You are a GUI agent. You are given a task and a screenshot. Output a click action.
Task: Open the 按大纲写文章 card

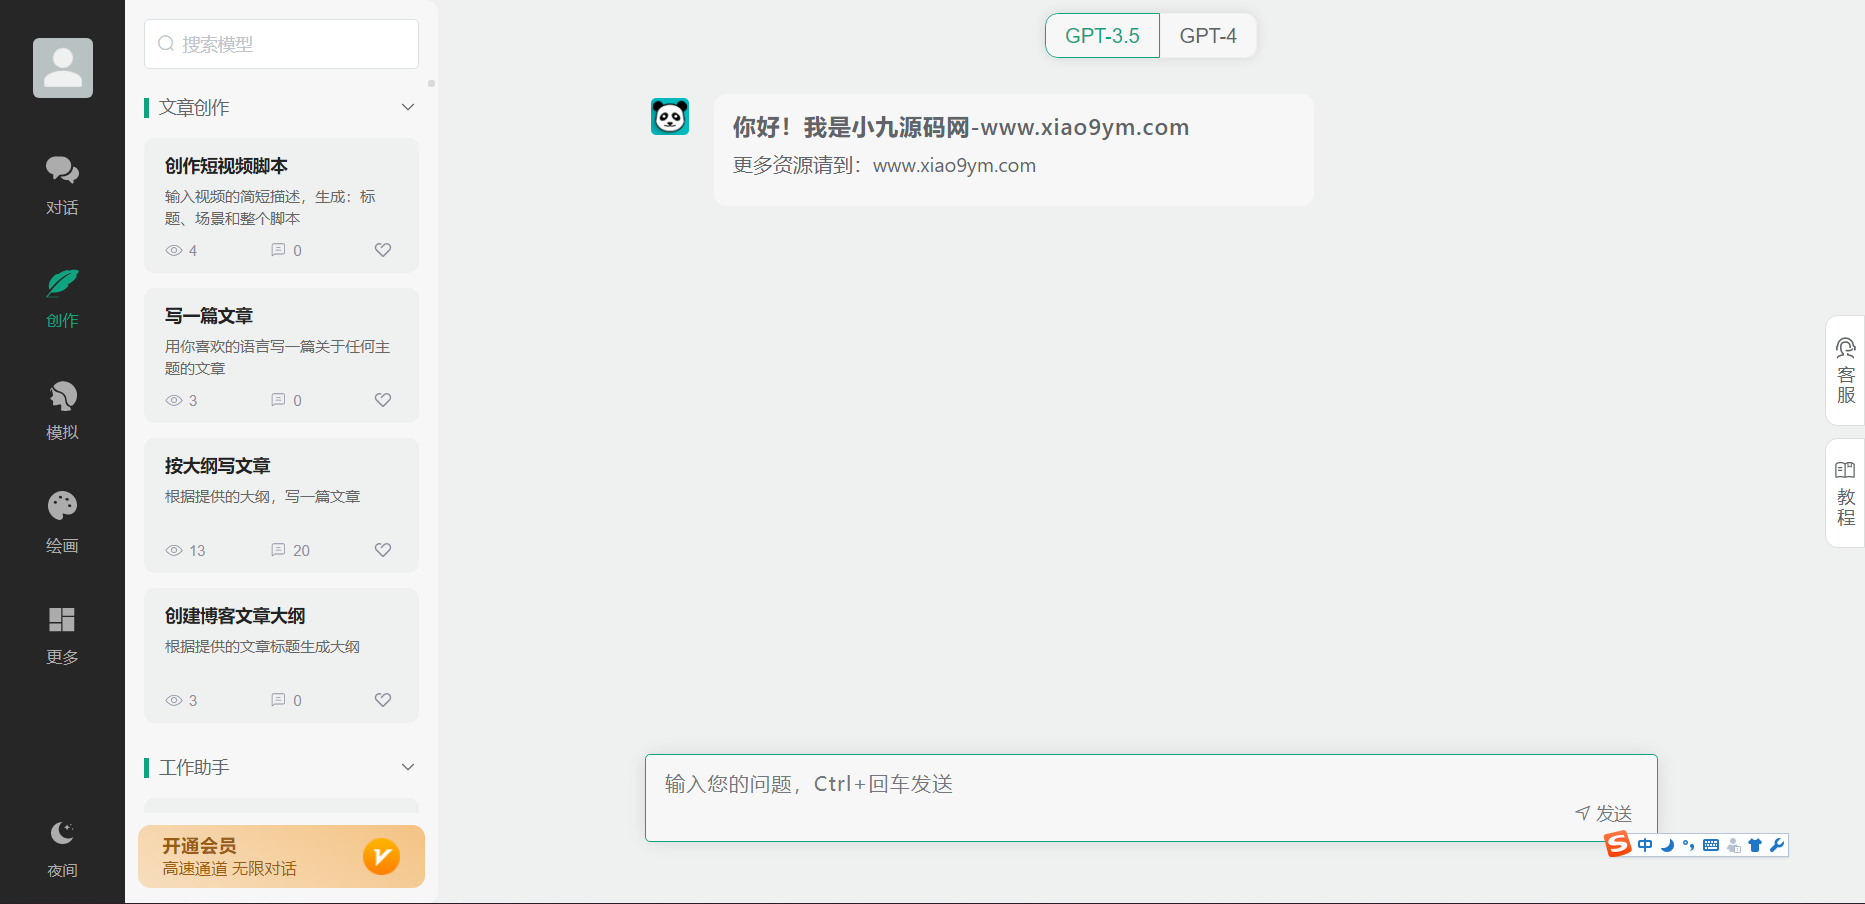tap(281, 505)
